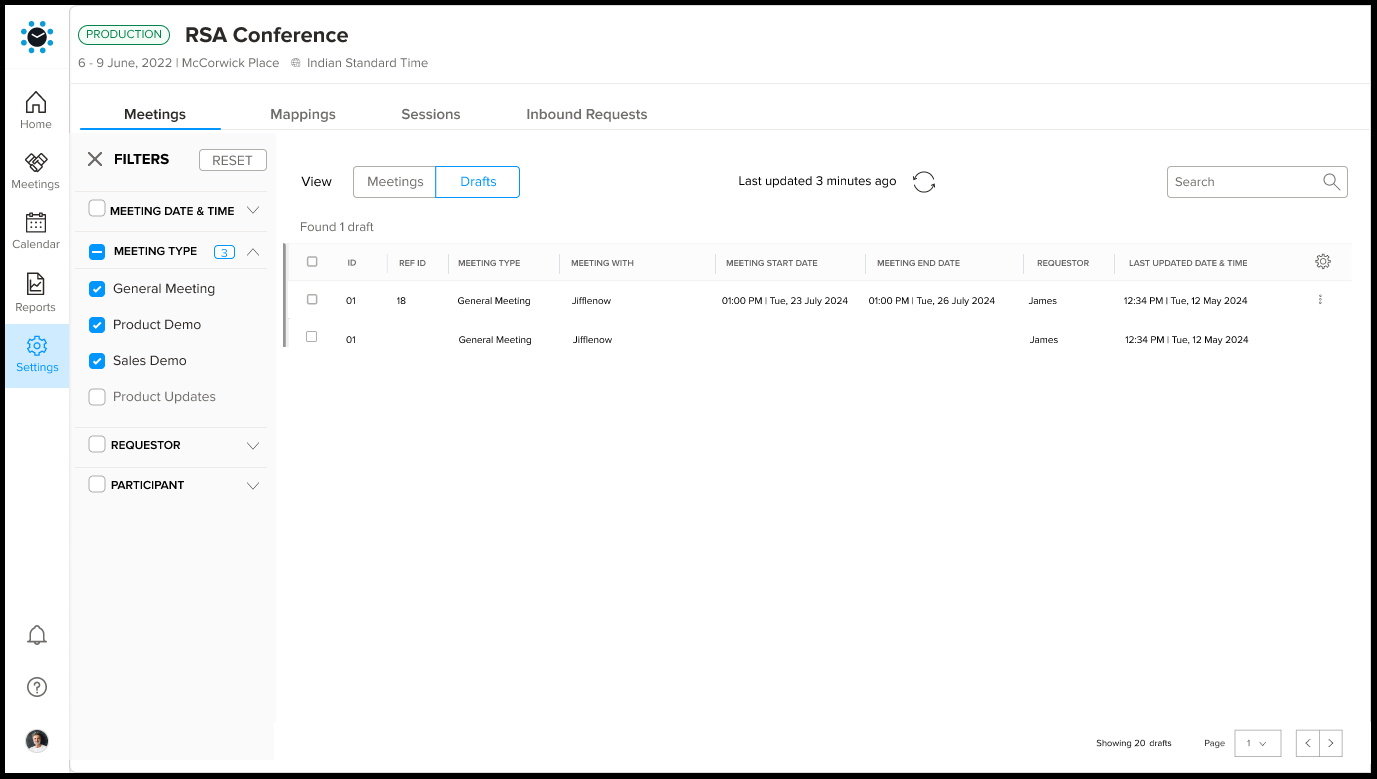Select the Drafts view button
Image resolution: width=1377 pixels, height=779 pixels.
coord(478,182)
